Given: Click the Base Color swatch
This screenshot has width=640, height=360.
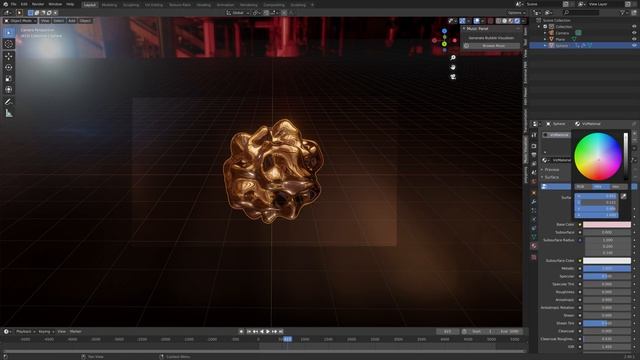Looking at the screenshot, I should [607, 224].
